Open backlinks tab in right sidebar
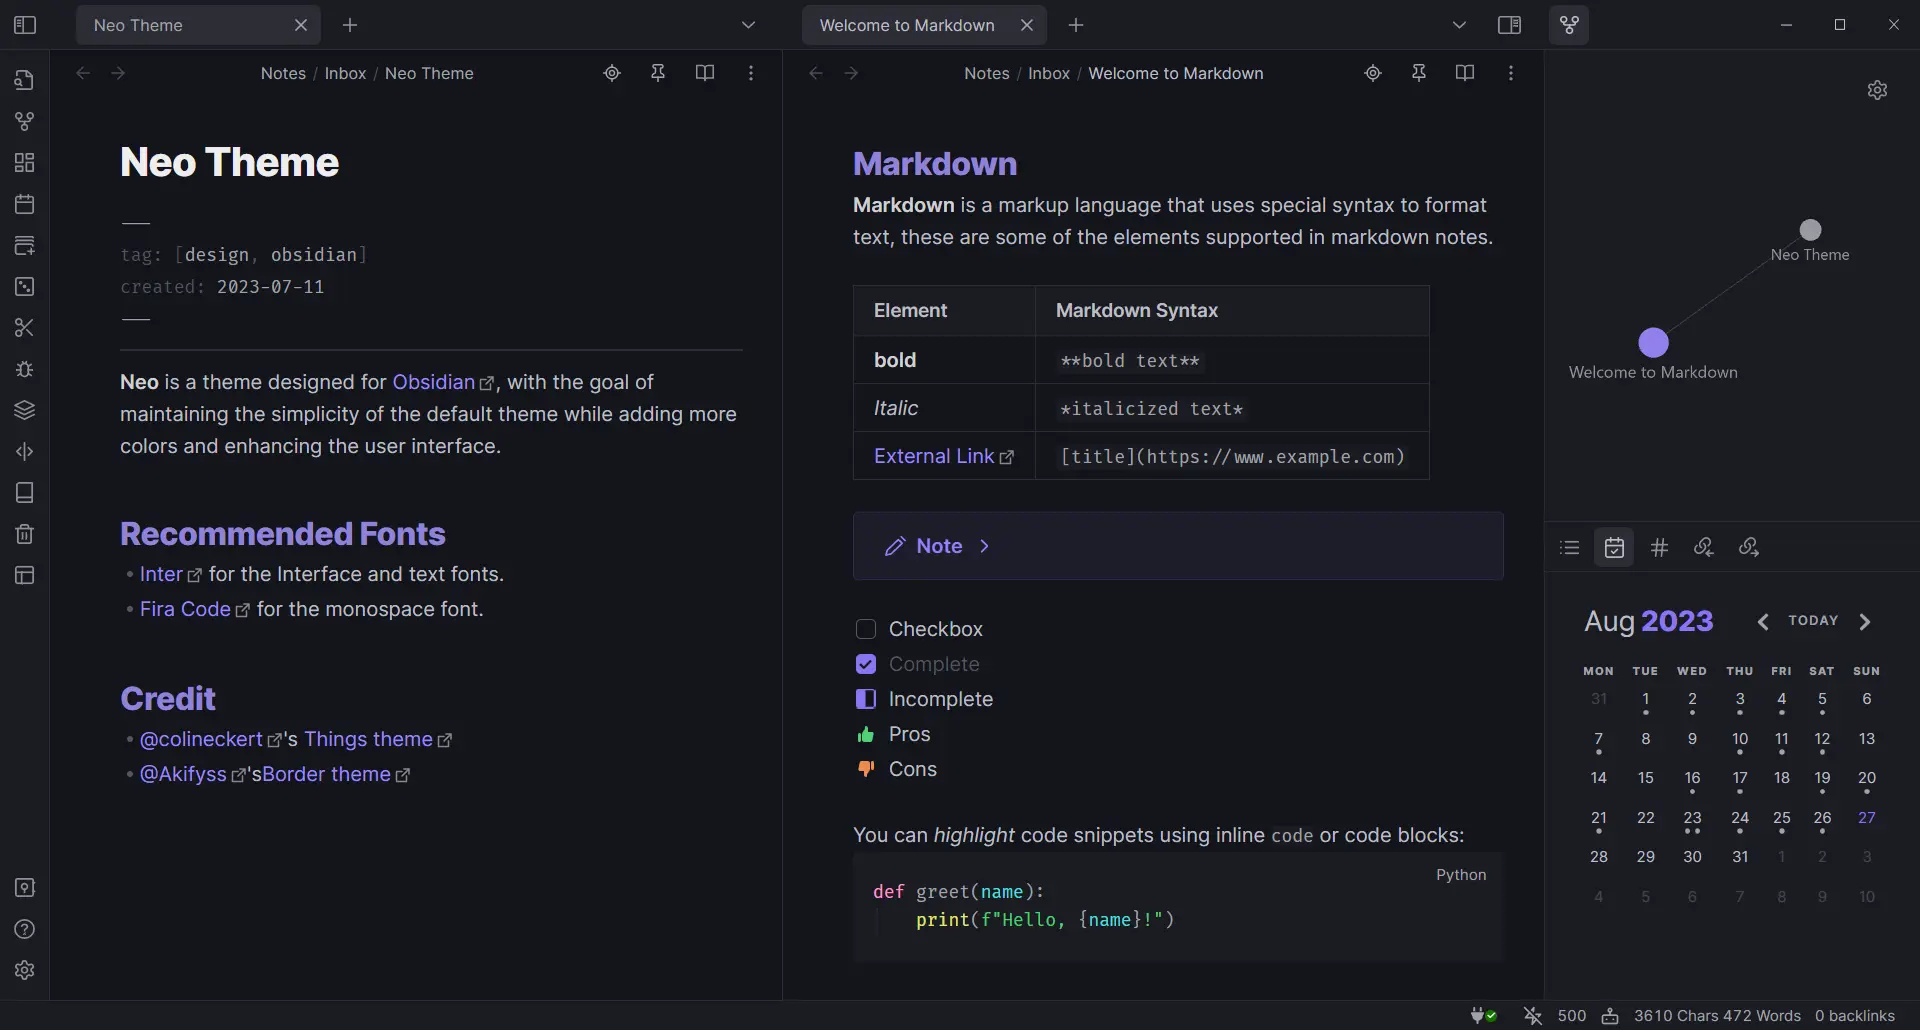1920x1030 pixels. 1704,548
